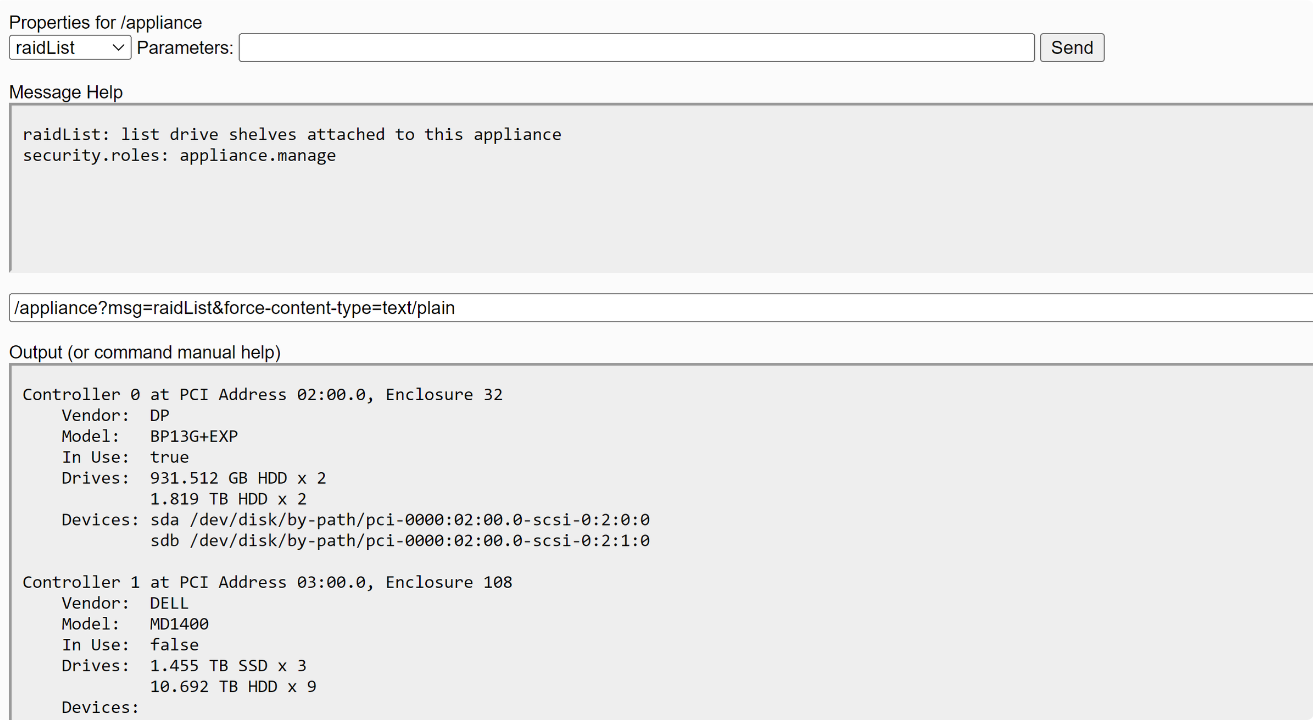Click the 'Output (or command manual help)' label
Image resolution: width=1313 pixels, height=724 pixels.
[x=145, y=352]
